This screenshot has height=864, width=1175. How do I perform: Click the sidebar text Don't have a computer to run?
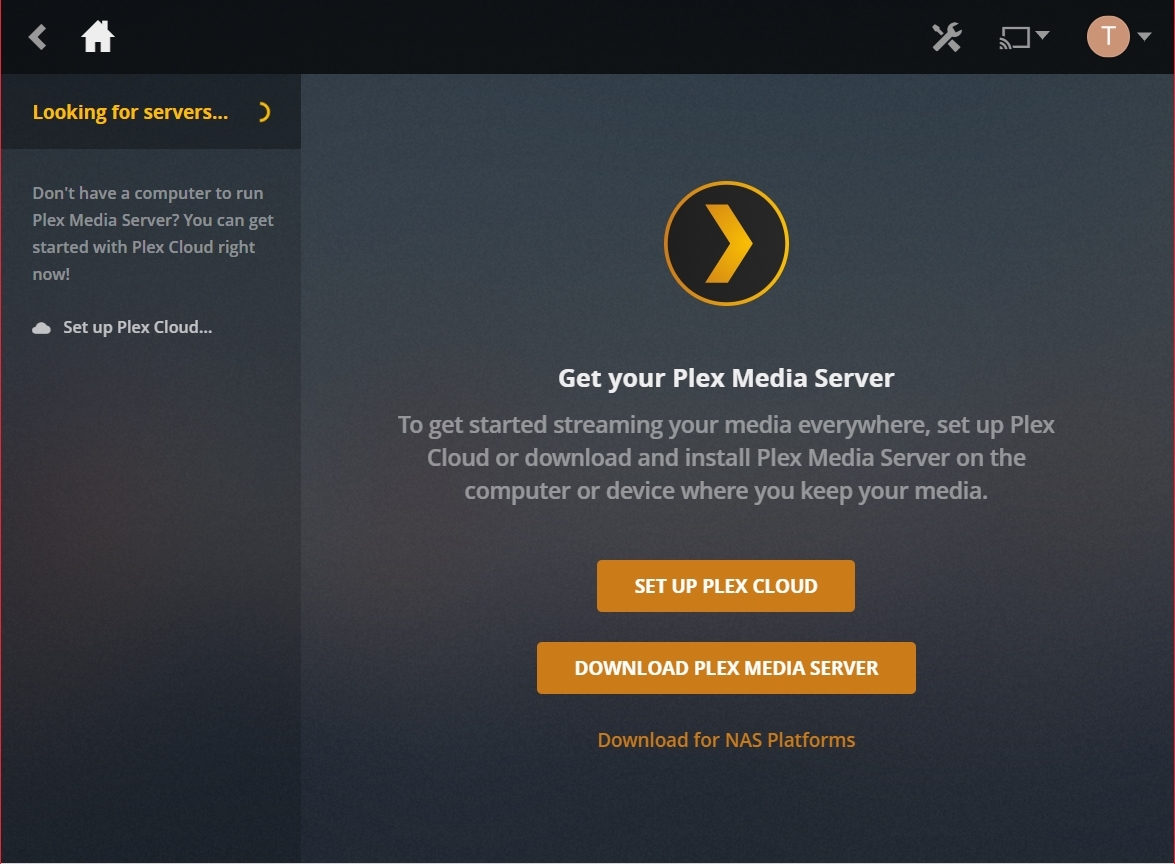coord(153,234)
